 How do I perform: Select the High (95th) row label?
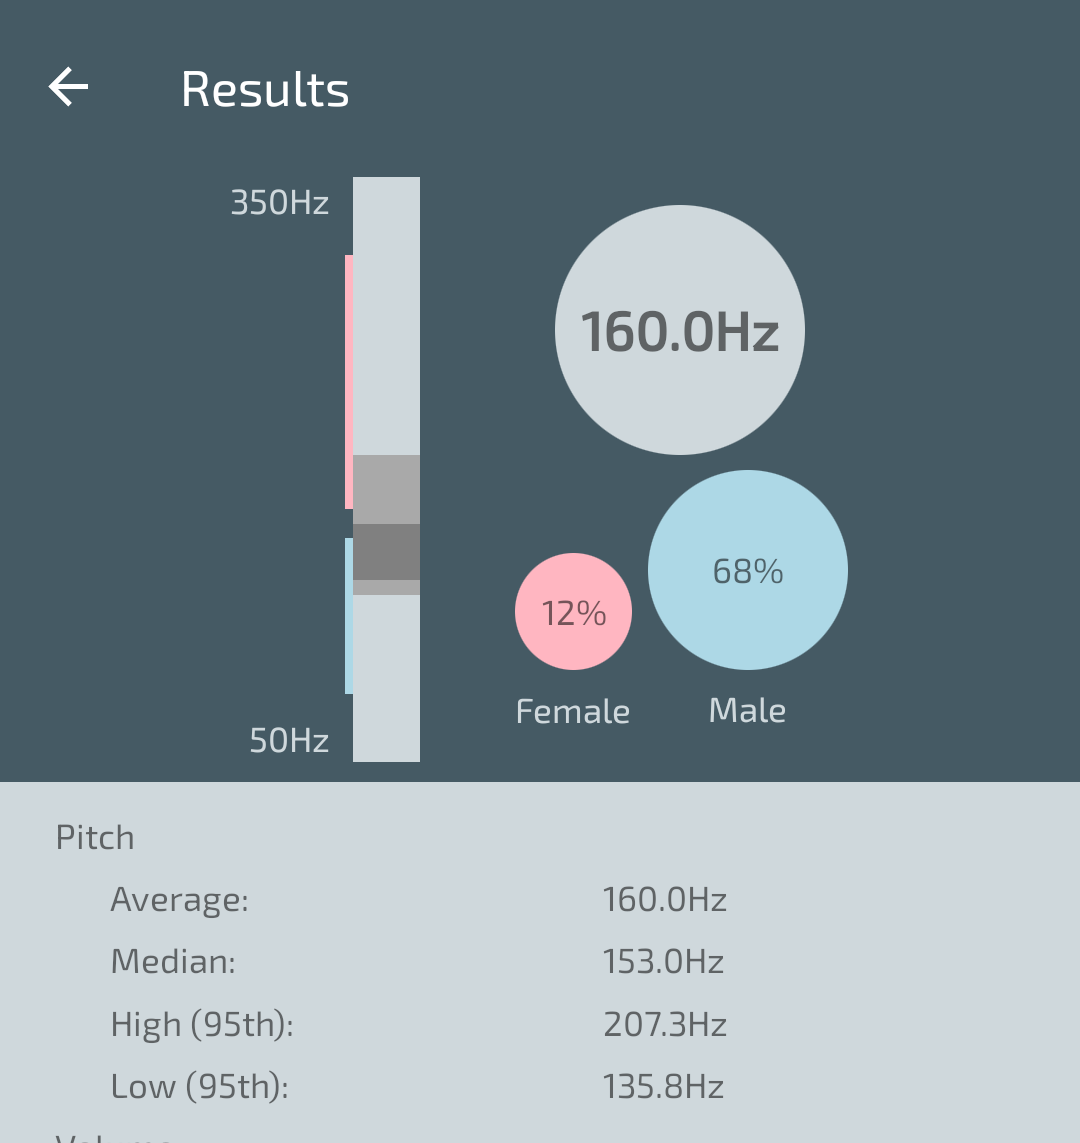202,1025
